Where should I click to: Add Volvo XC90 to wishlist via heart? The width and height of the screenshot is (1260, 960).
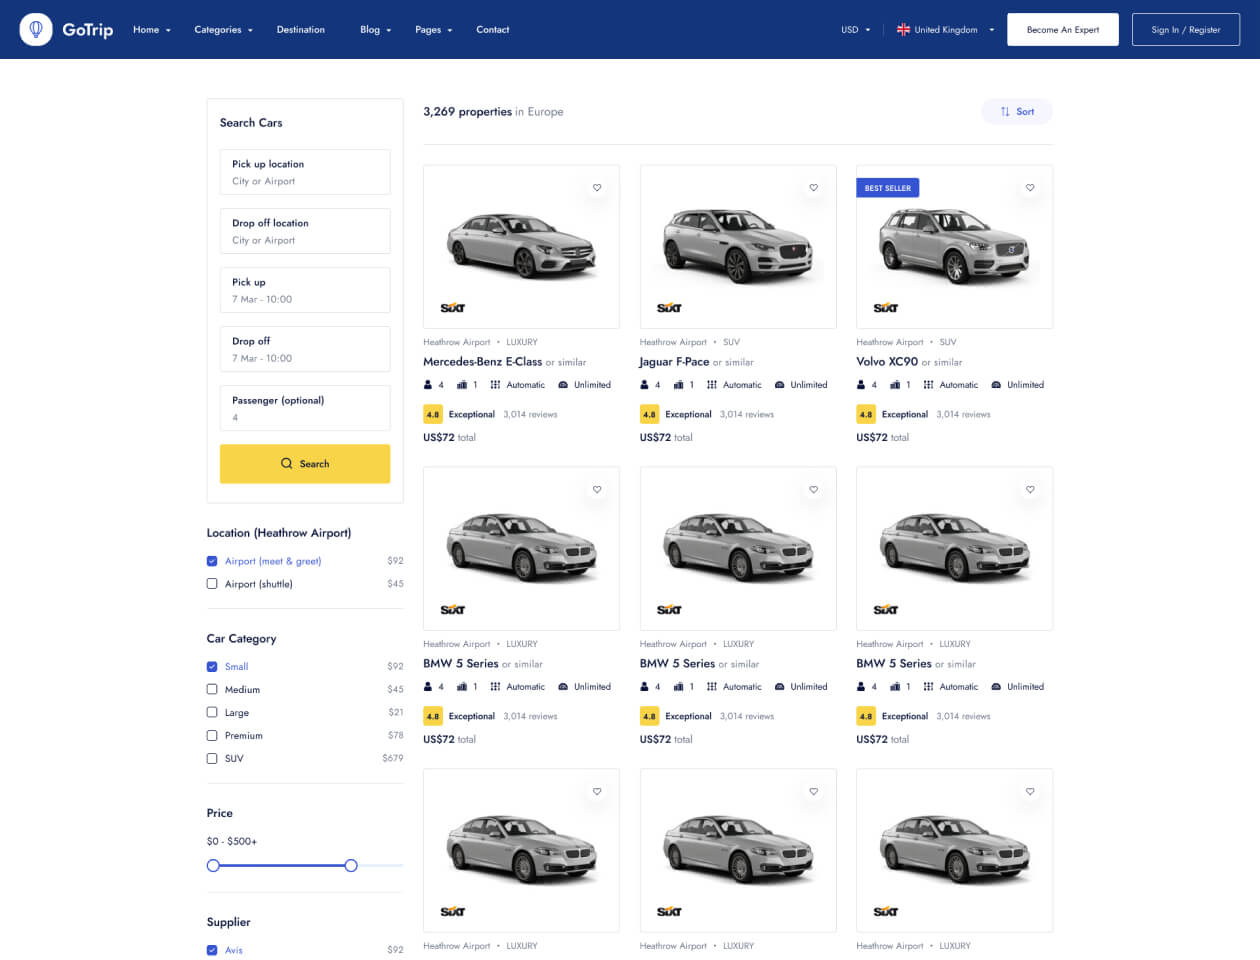coord(1030,188)
